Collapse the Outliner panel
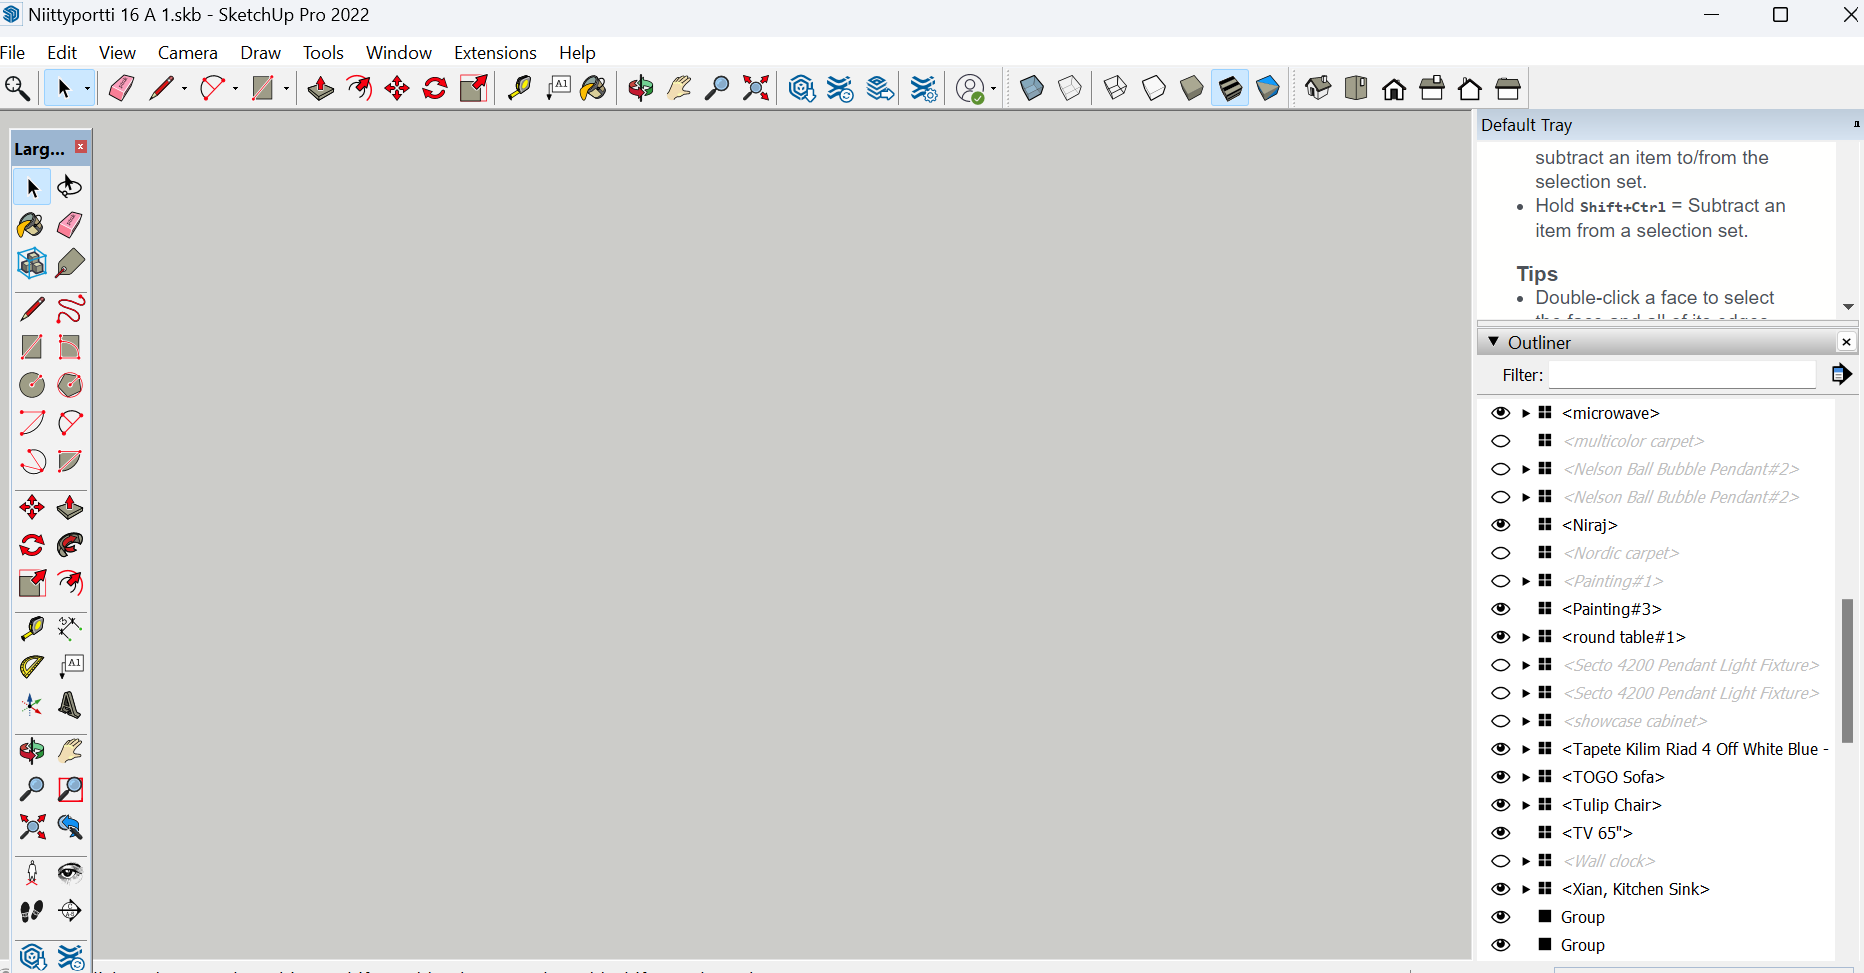 (1494, 342)
